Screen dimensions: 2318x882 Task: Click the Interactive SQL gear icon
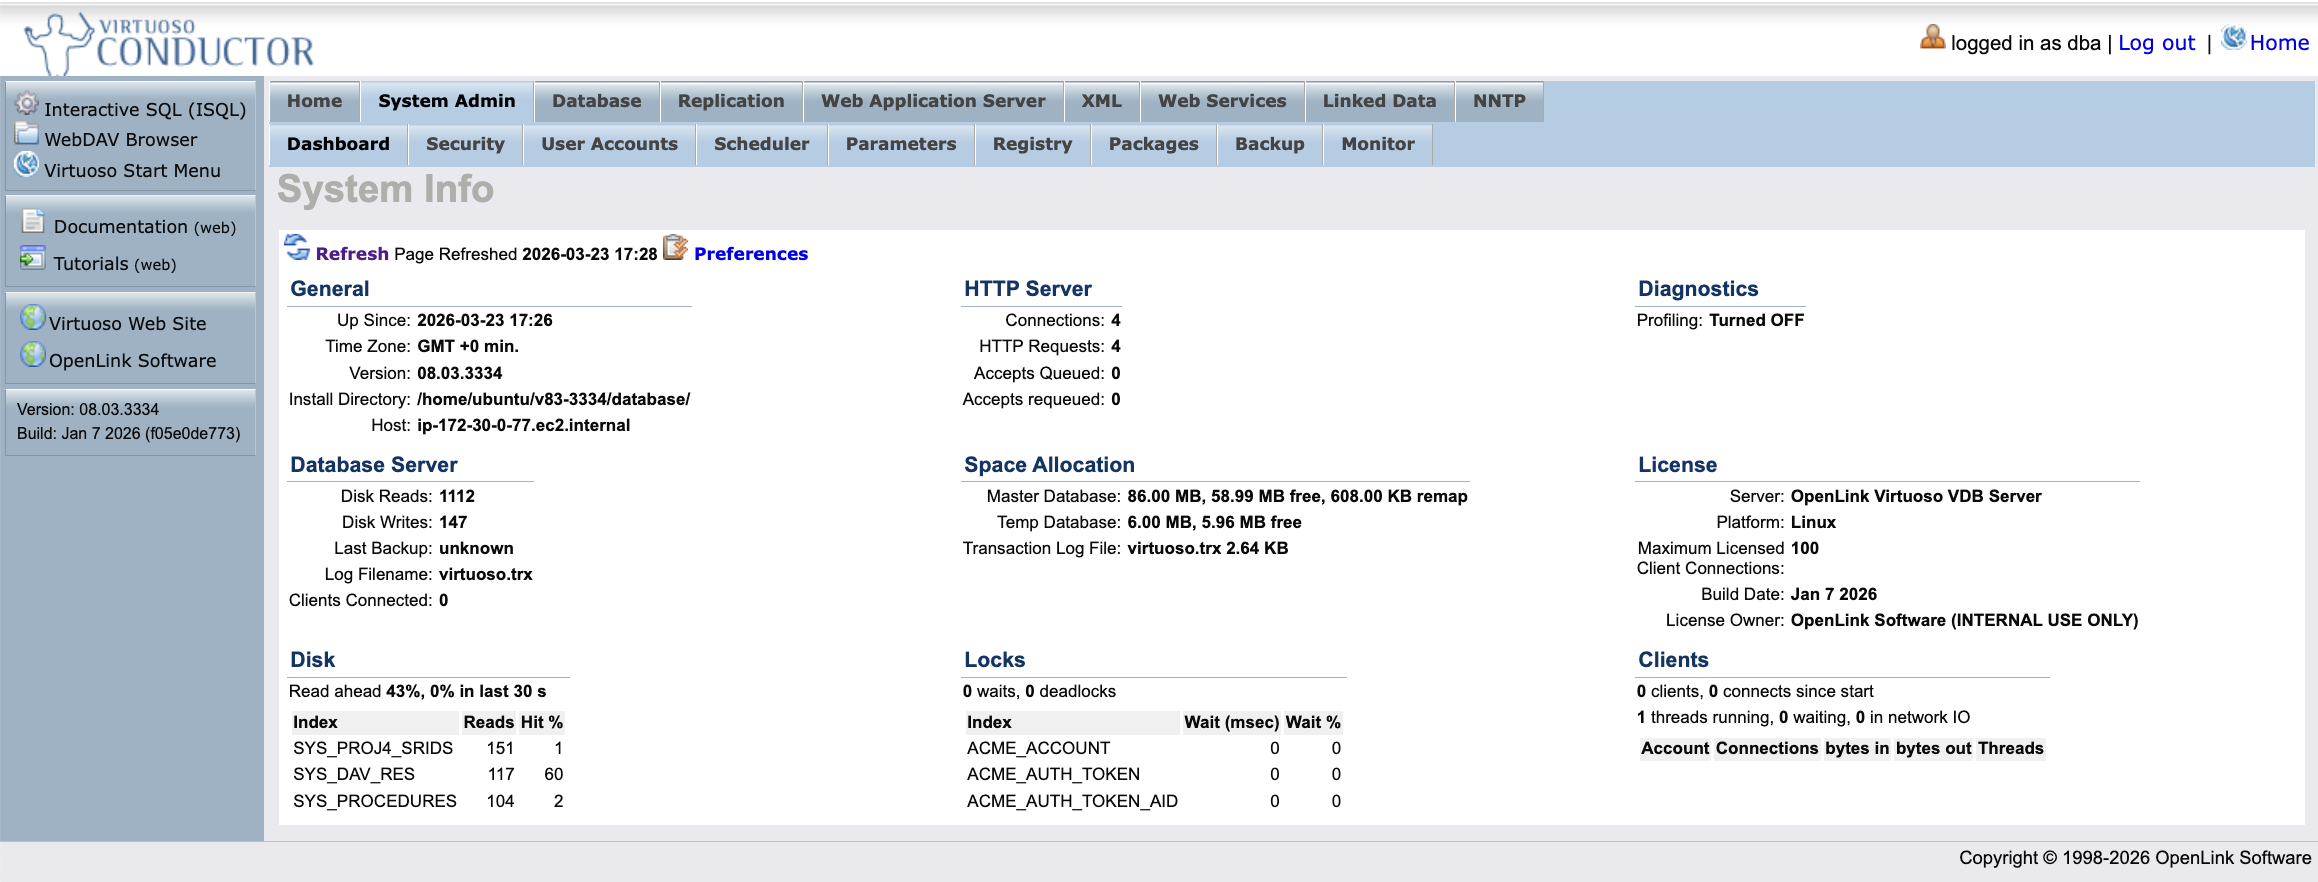(27, 104)
